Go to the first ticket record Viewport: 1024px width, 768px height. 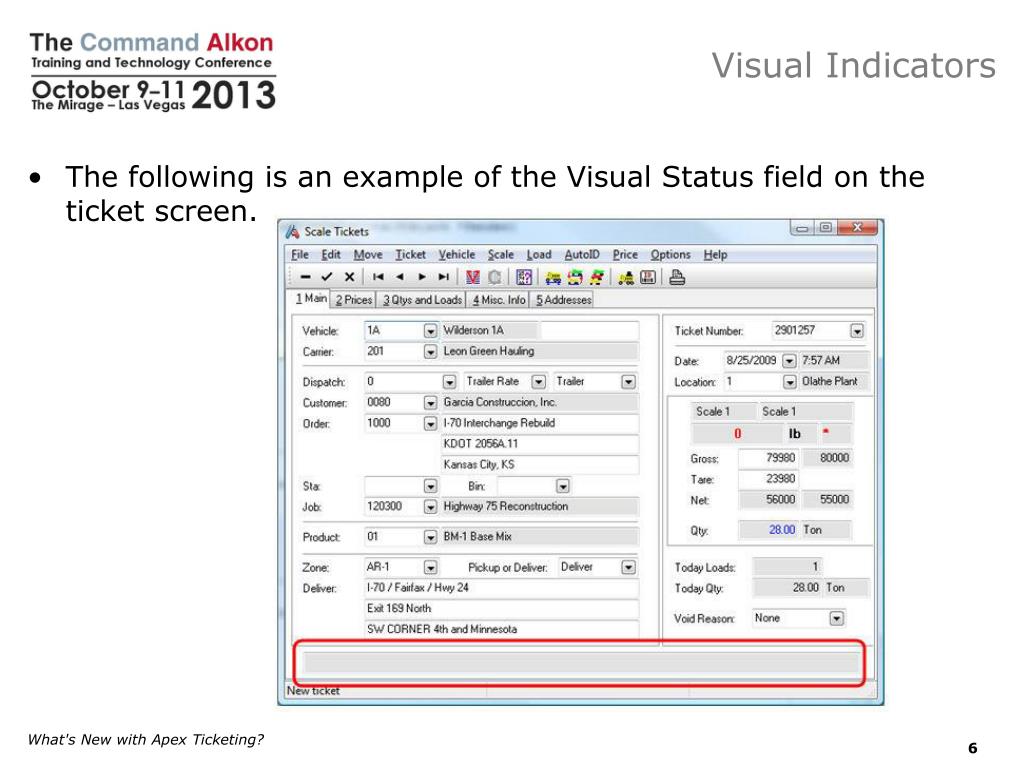coord(378,277)
